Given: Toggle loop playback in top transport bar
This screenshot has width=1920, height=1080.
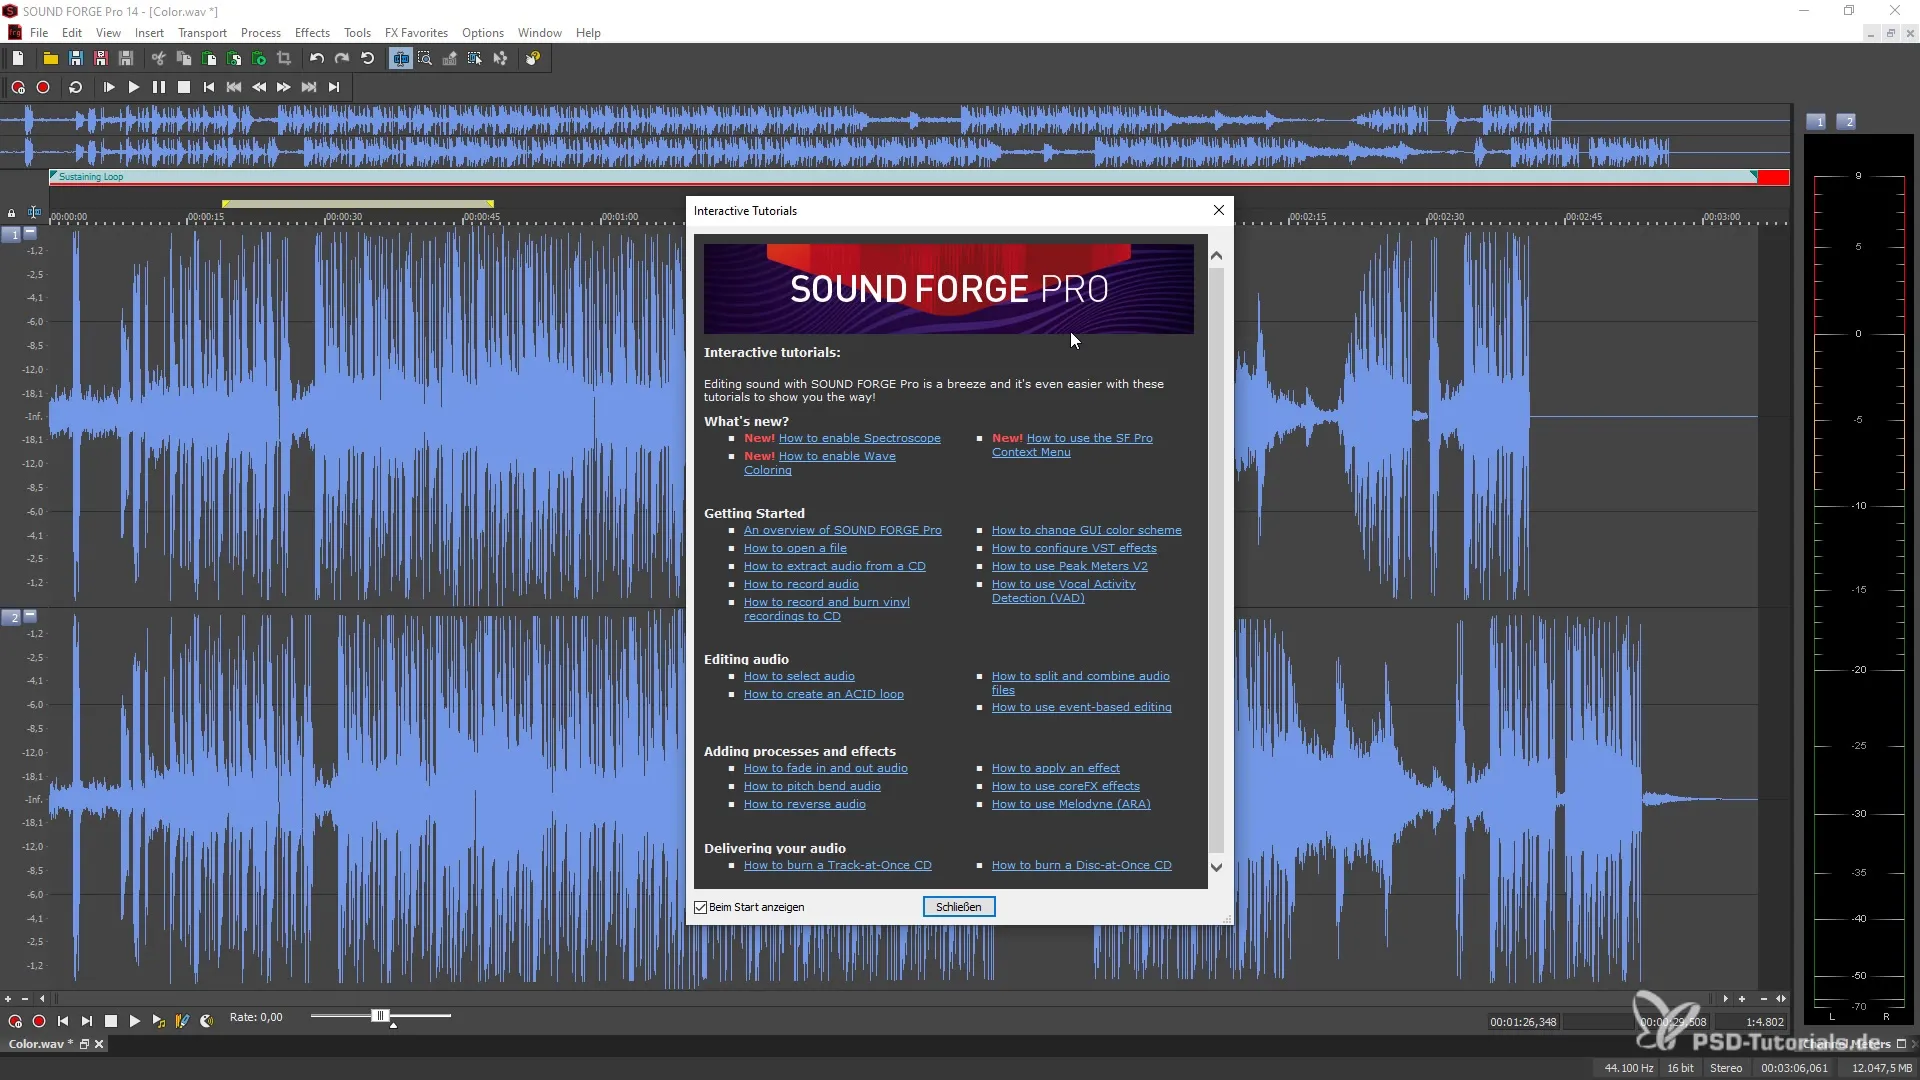Looking at the screenshot, I should point(75,88).
